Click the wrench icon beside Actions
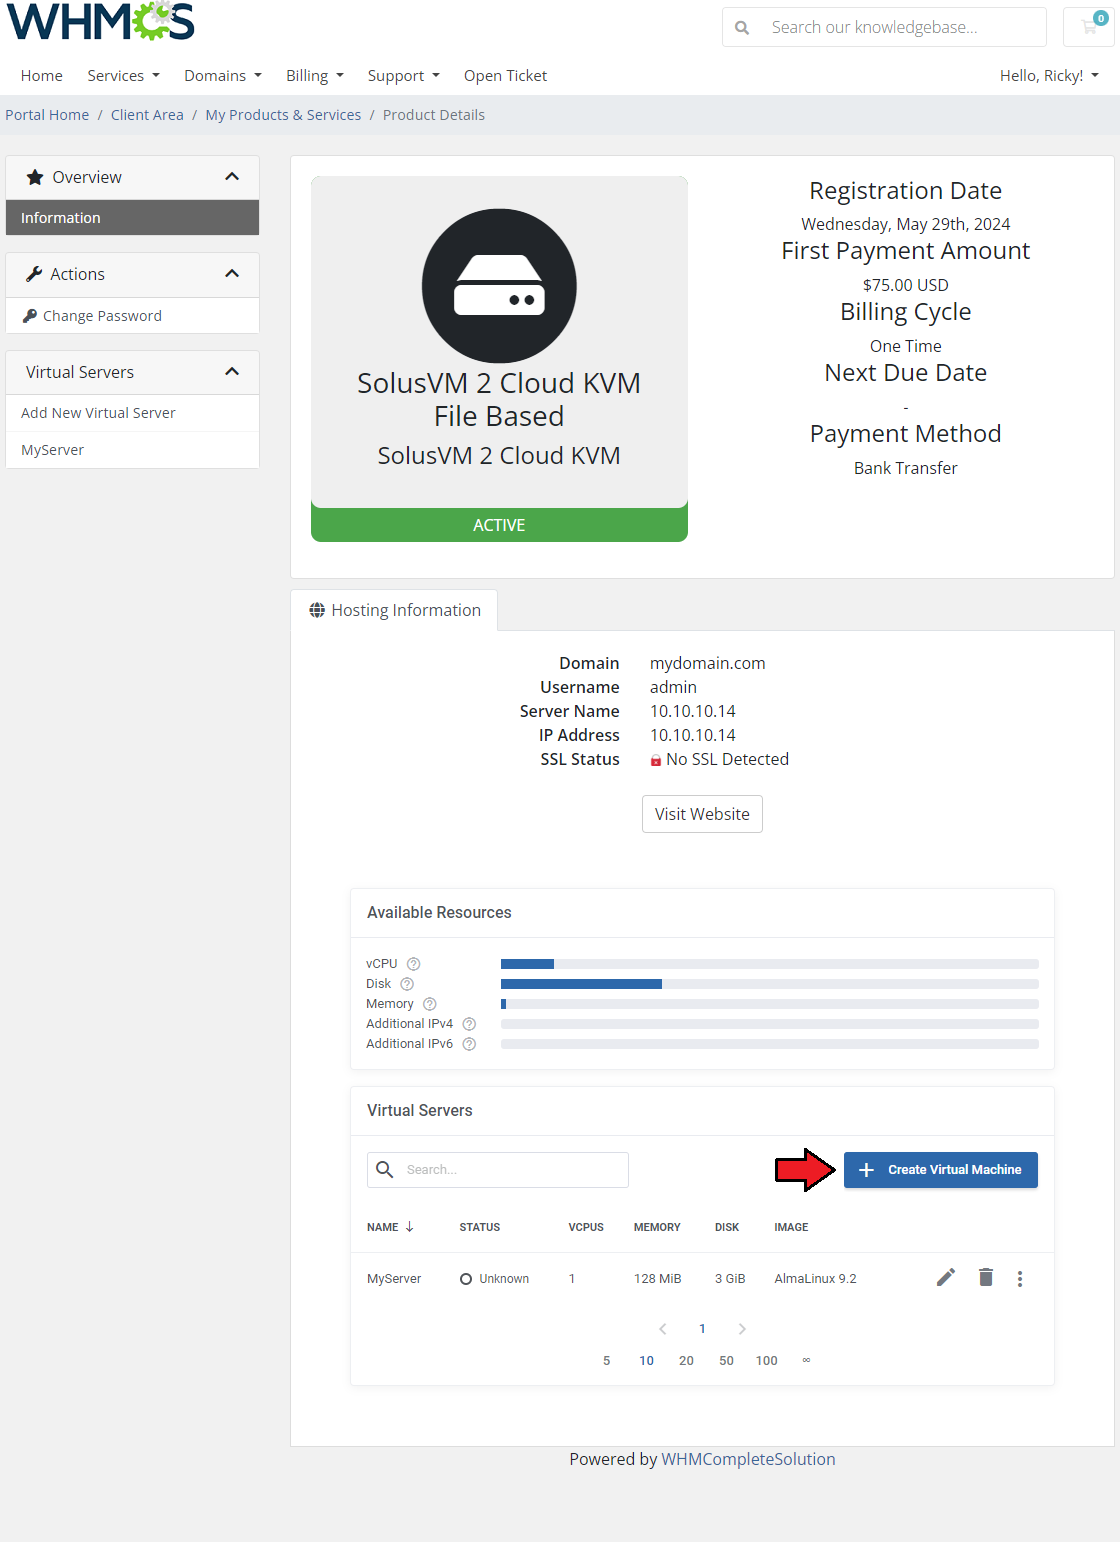 (x=34, y=274)
